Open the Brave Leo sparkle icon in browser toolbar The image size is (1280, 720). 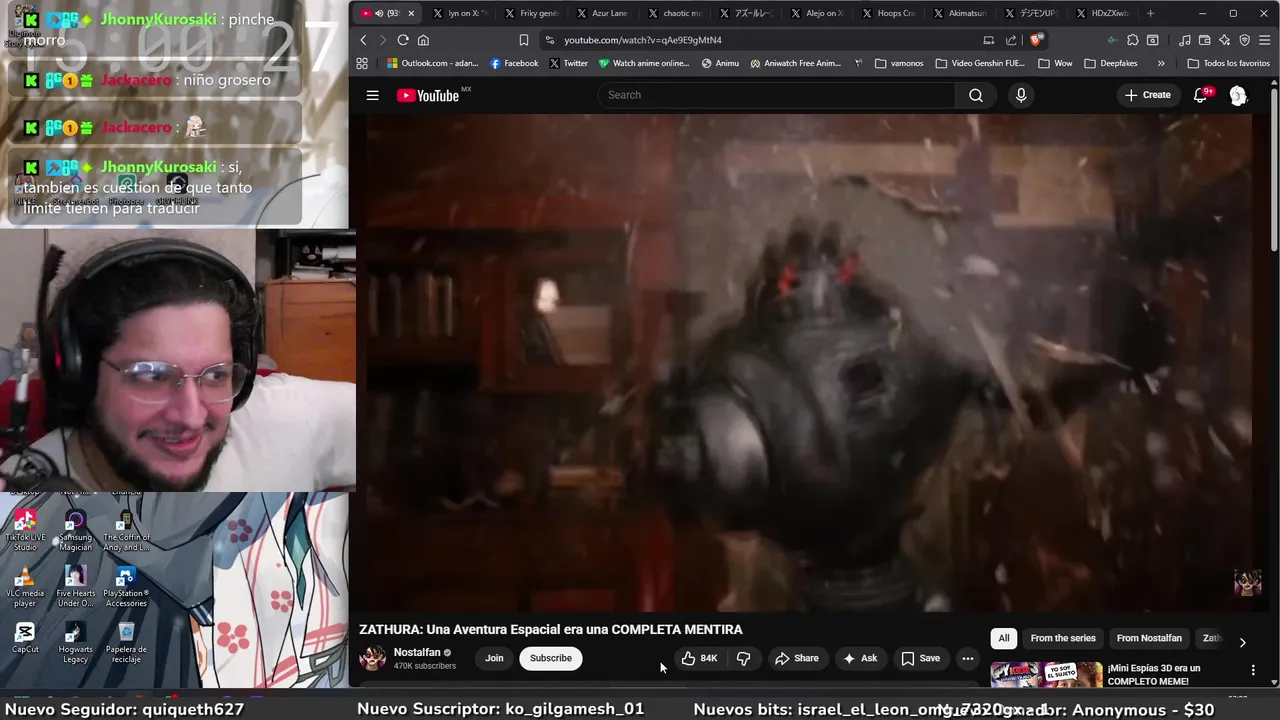pyautogui.click(x=1224, y=40)
